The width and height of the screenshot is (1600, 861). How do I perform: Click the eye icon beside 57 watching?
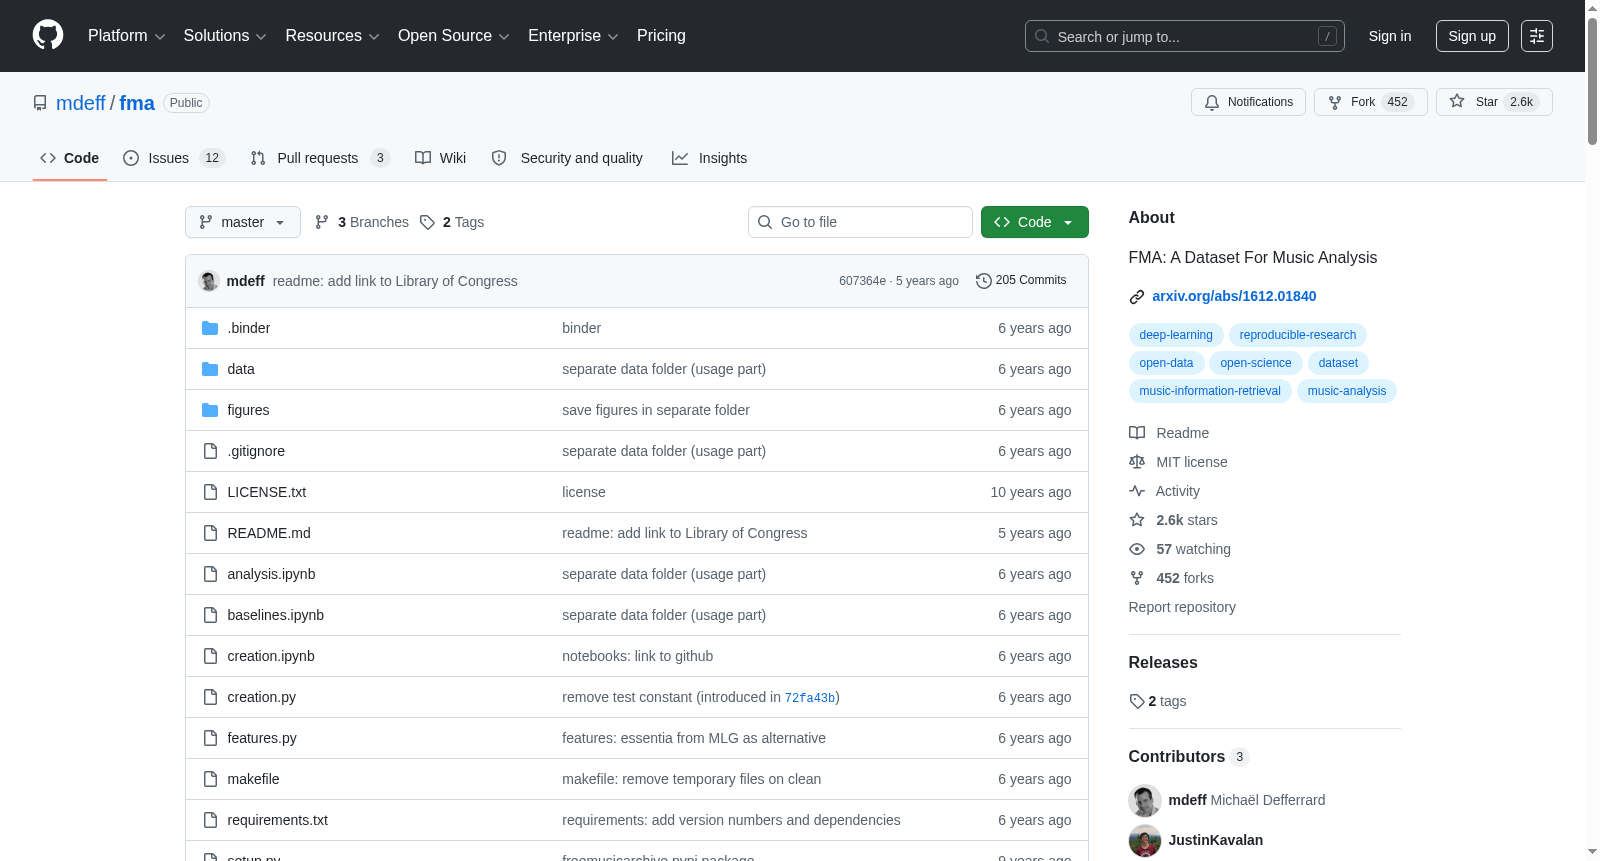click(1137, 549)
